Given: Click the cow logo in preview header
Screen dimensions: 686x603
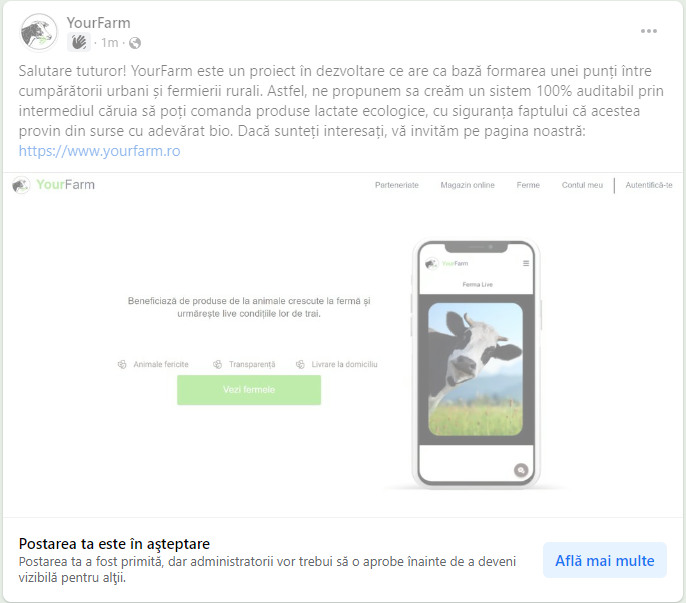Looking at the screenshot, I should click(x=21, y=185).
